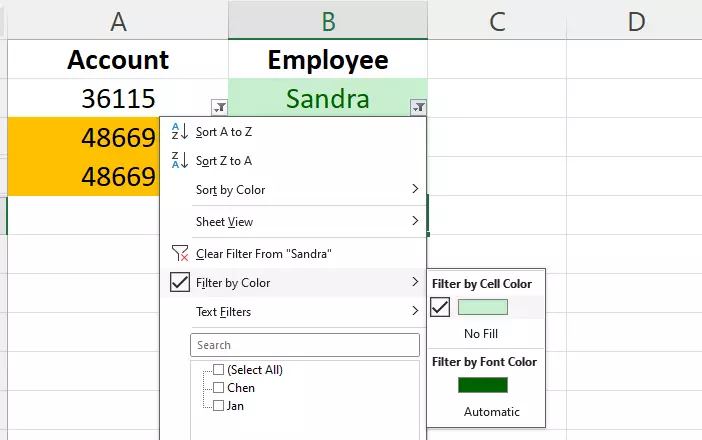Viewport: 702px width, 440px height.
Task: Click the Sort A to Z icon
Action: [x=180, y=132]
